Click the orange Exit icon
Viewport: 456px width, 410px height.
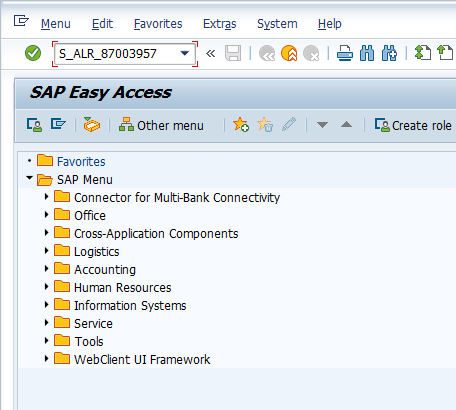[x=289, y=53]
